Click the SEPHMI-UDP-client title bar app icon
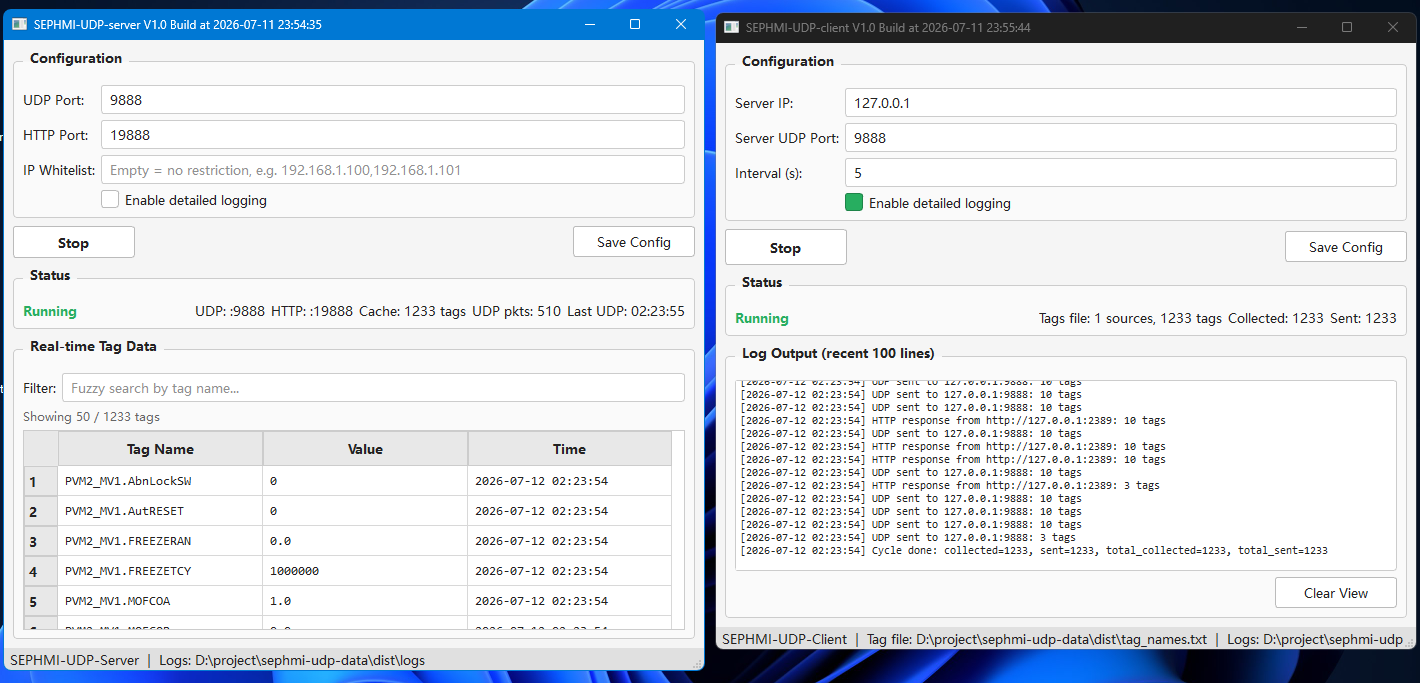 [x=731, y=27]
